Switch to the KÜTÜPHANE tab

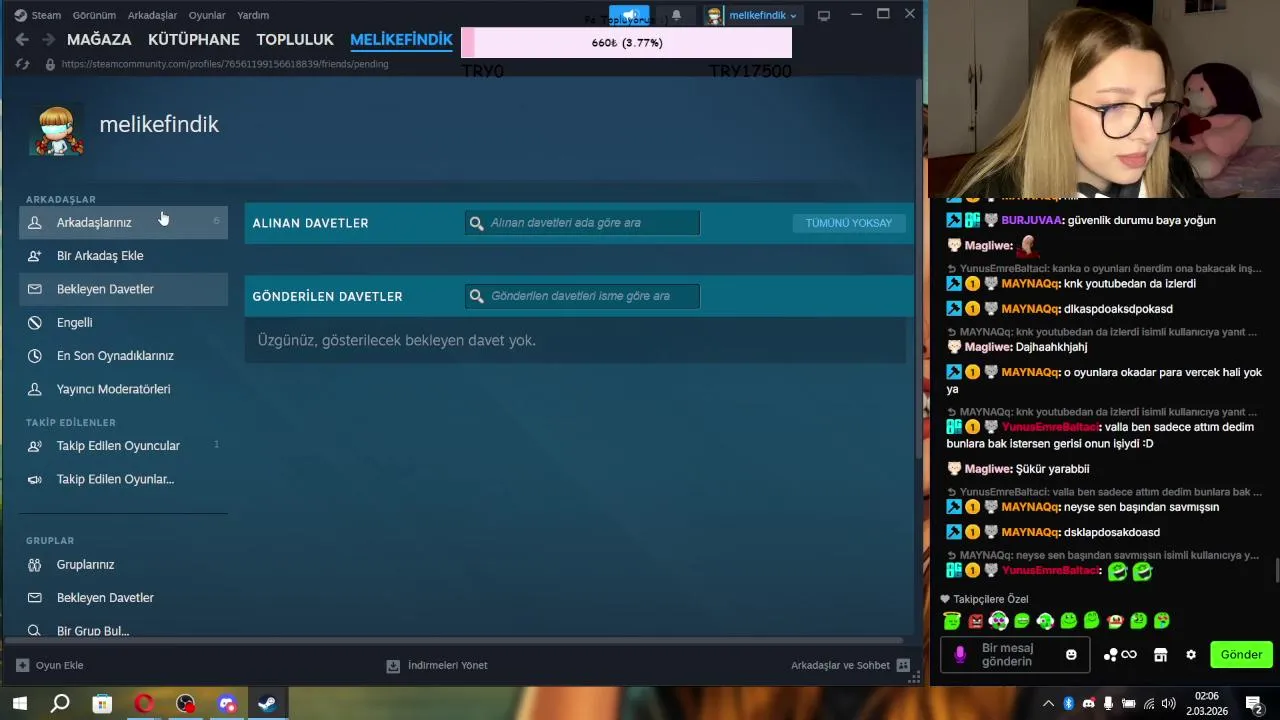(x=194, y=39)
